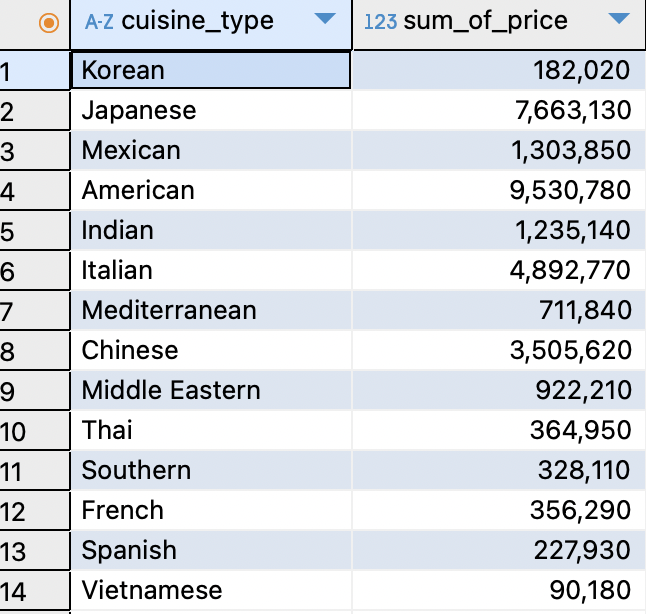Select row 12 via its row number header

pyautogui.click(x=35, y=510)
